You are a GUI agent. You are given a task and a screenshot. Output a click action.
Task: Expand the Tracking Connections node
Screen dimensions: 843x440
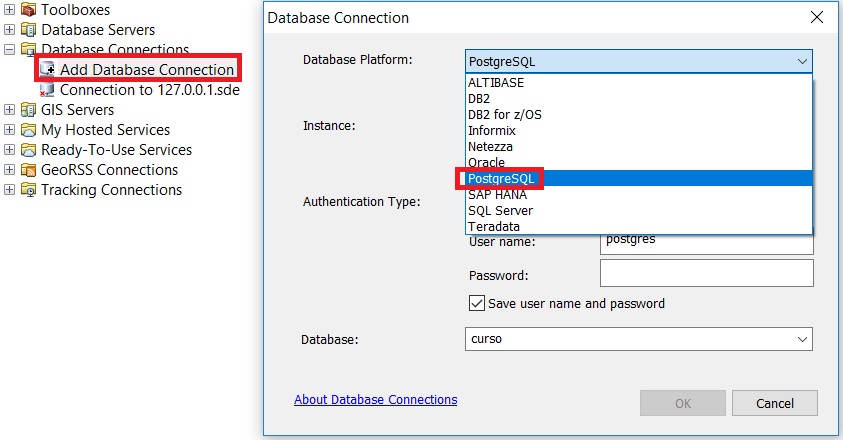(9, 190)
